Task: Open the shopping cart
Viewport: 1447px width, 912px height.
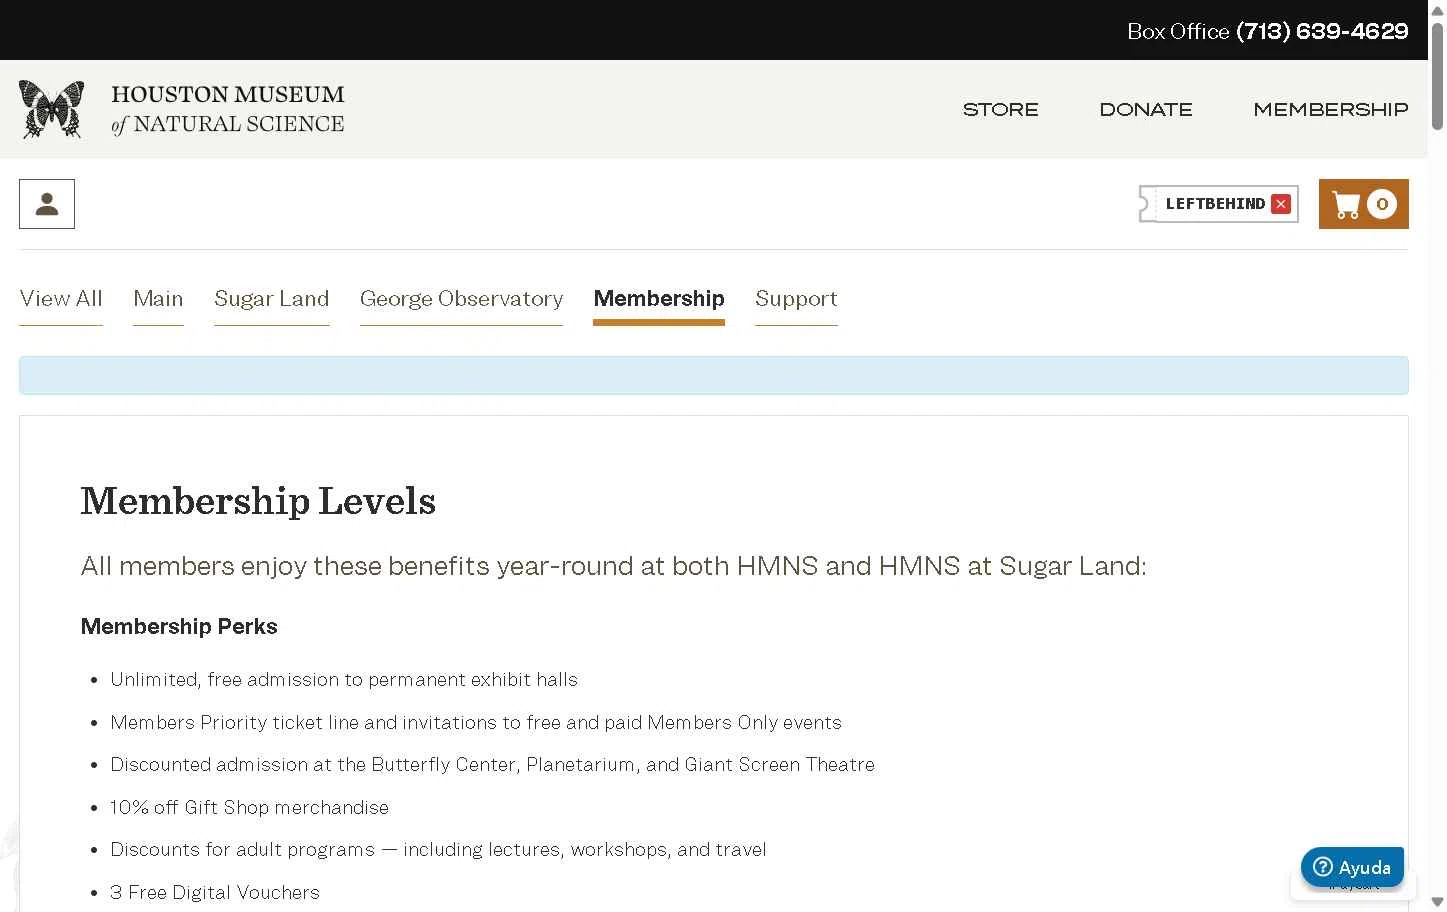Action: click(1363, 204)
